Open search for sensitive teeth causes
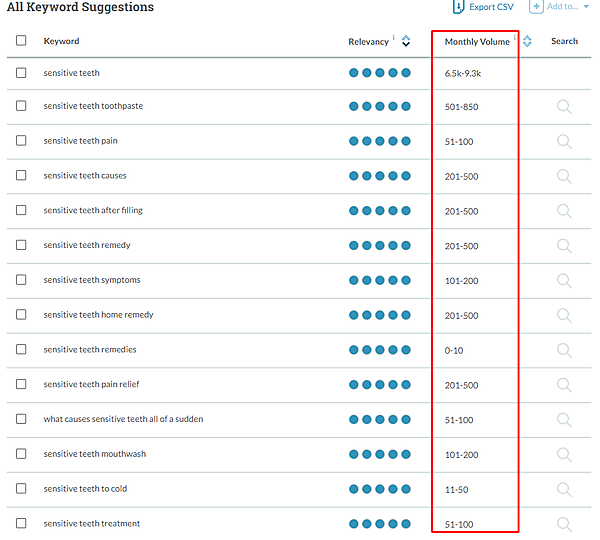The width and height of the screenshot is (600, 540). coord(564,176)
